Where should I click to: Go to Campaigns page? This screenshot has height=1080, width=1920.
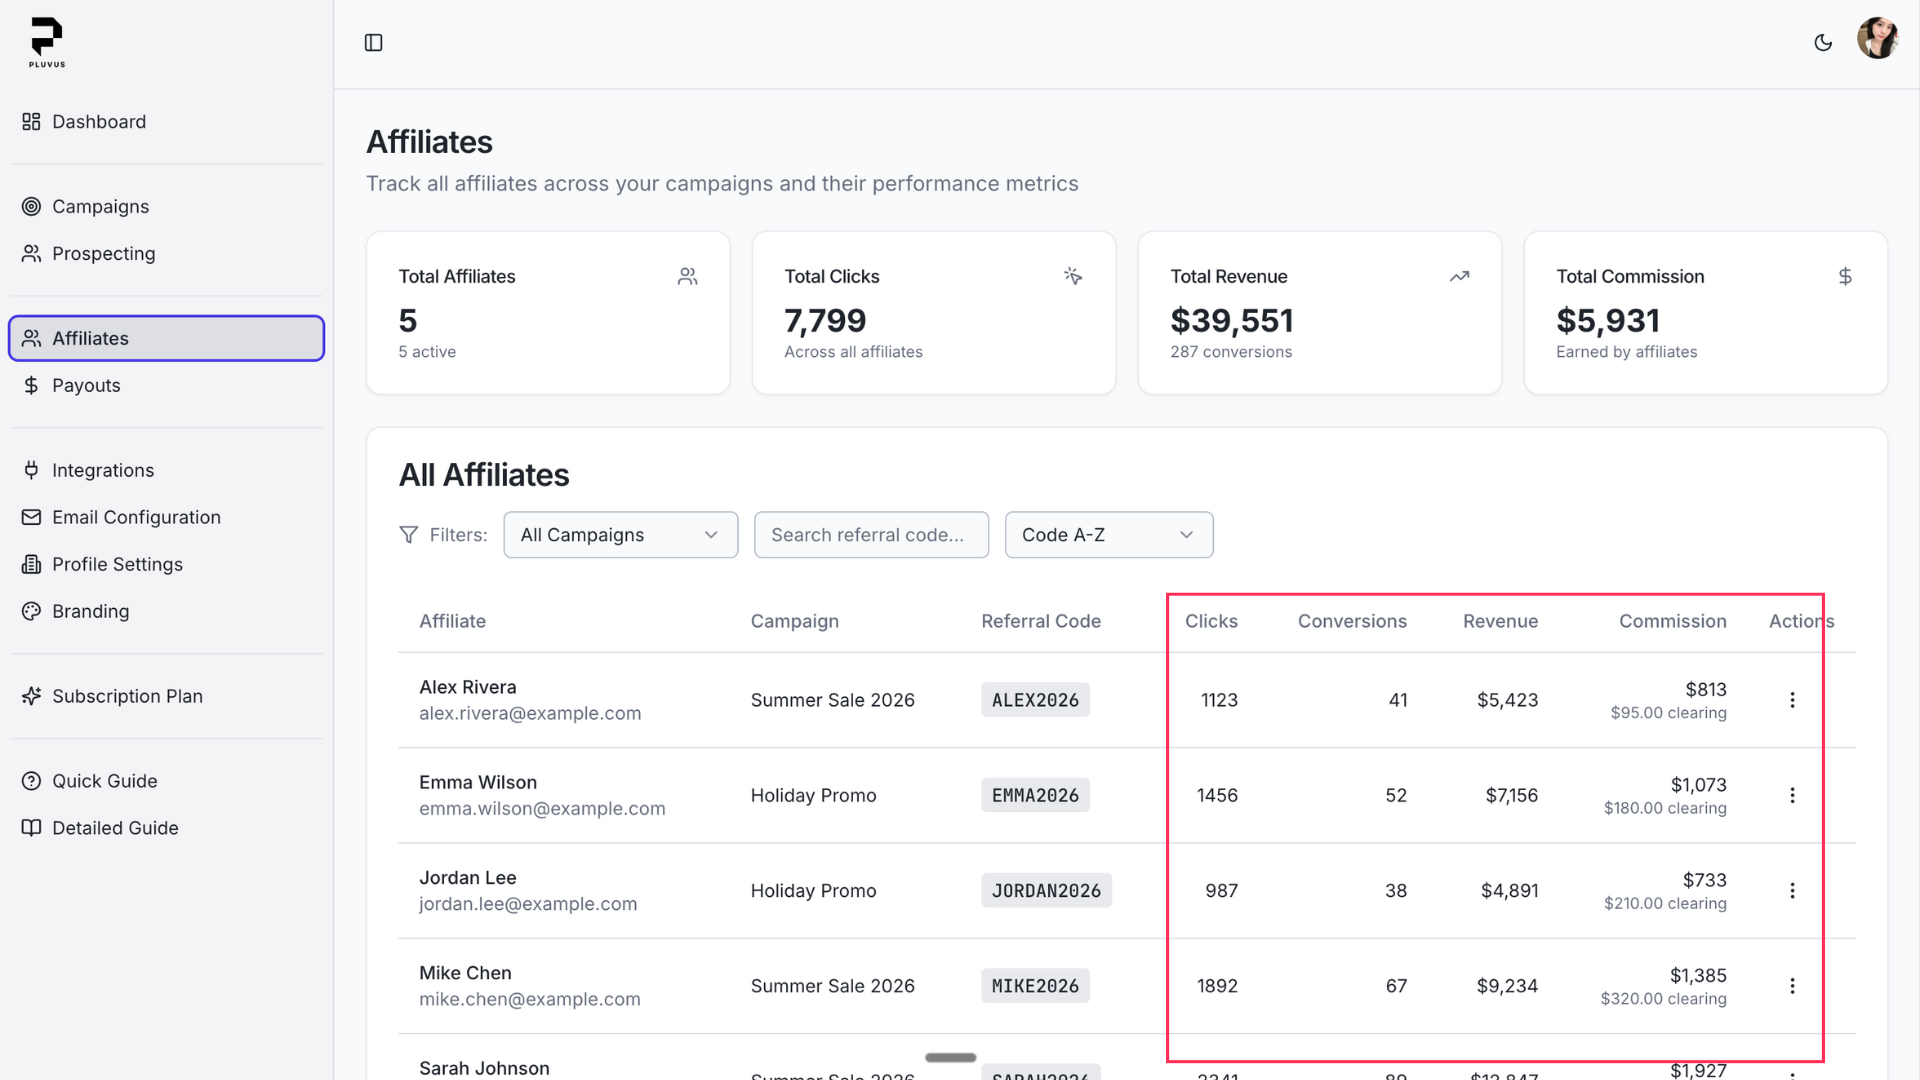166,207
